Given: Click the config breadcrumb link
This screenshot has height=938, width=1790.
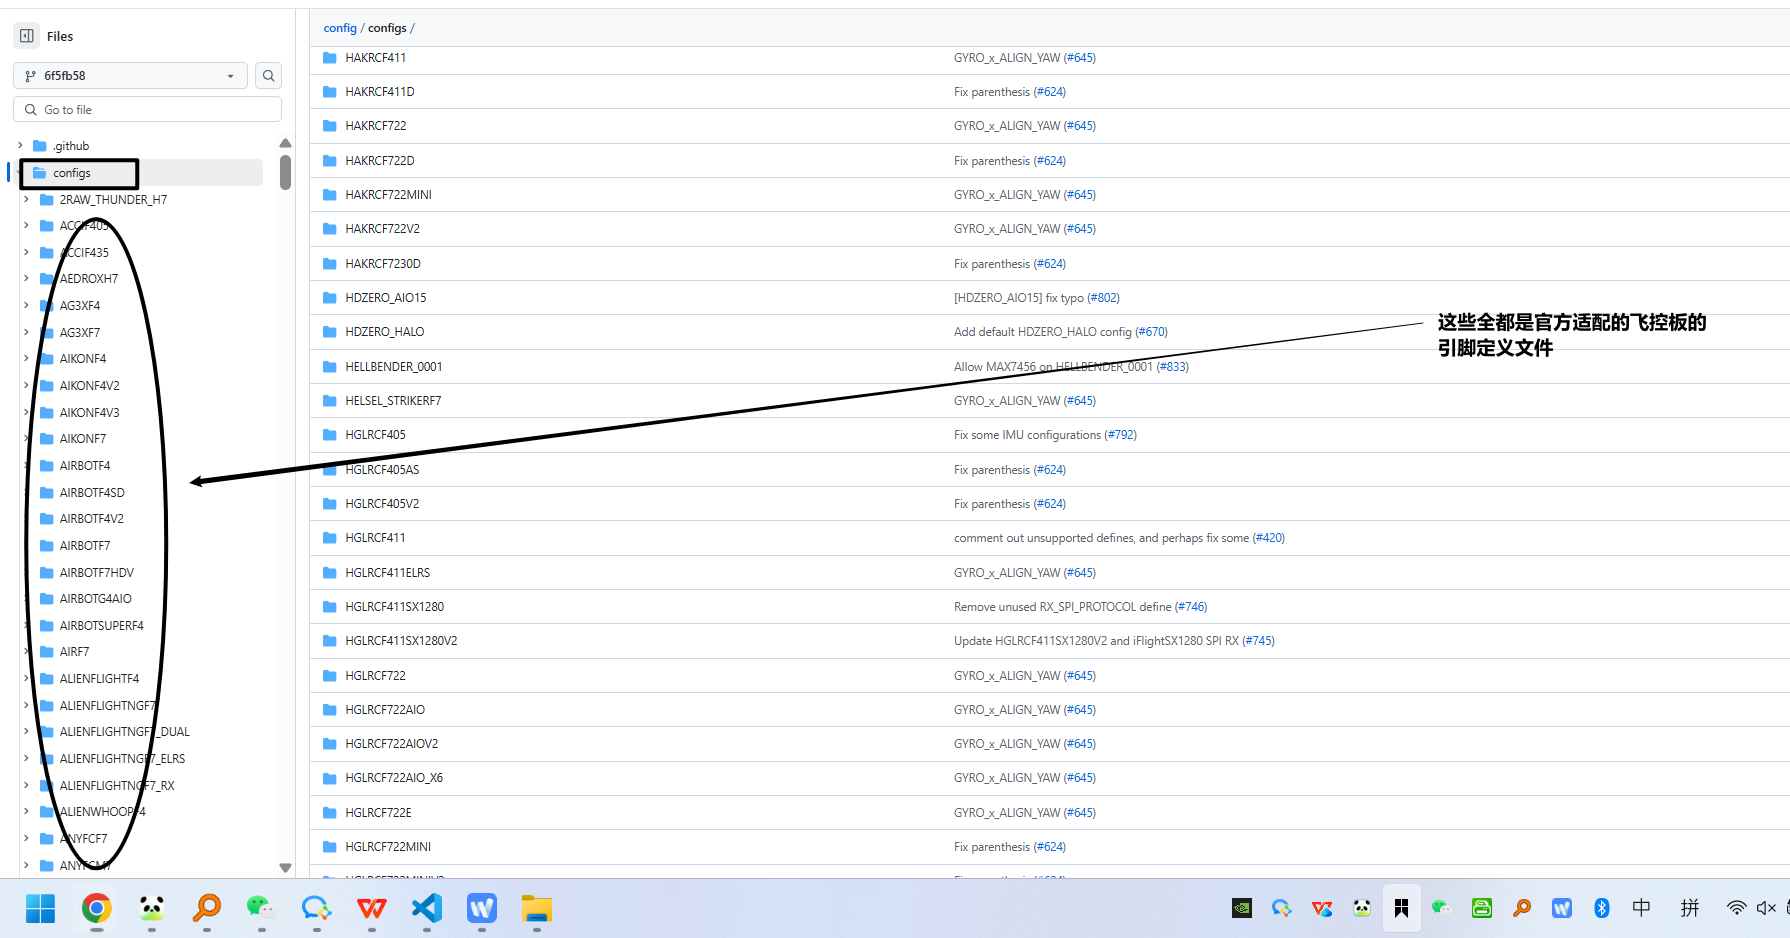Looking at the screenshot, I should click(340, 28).
